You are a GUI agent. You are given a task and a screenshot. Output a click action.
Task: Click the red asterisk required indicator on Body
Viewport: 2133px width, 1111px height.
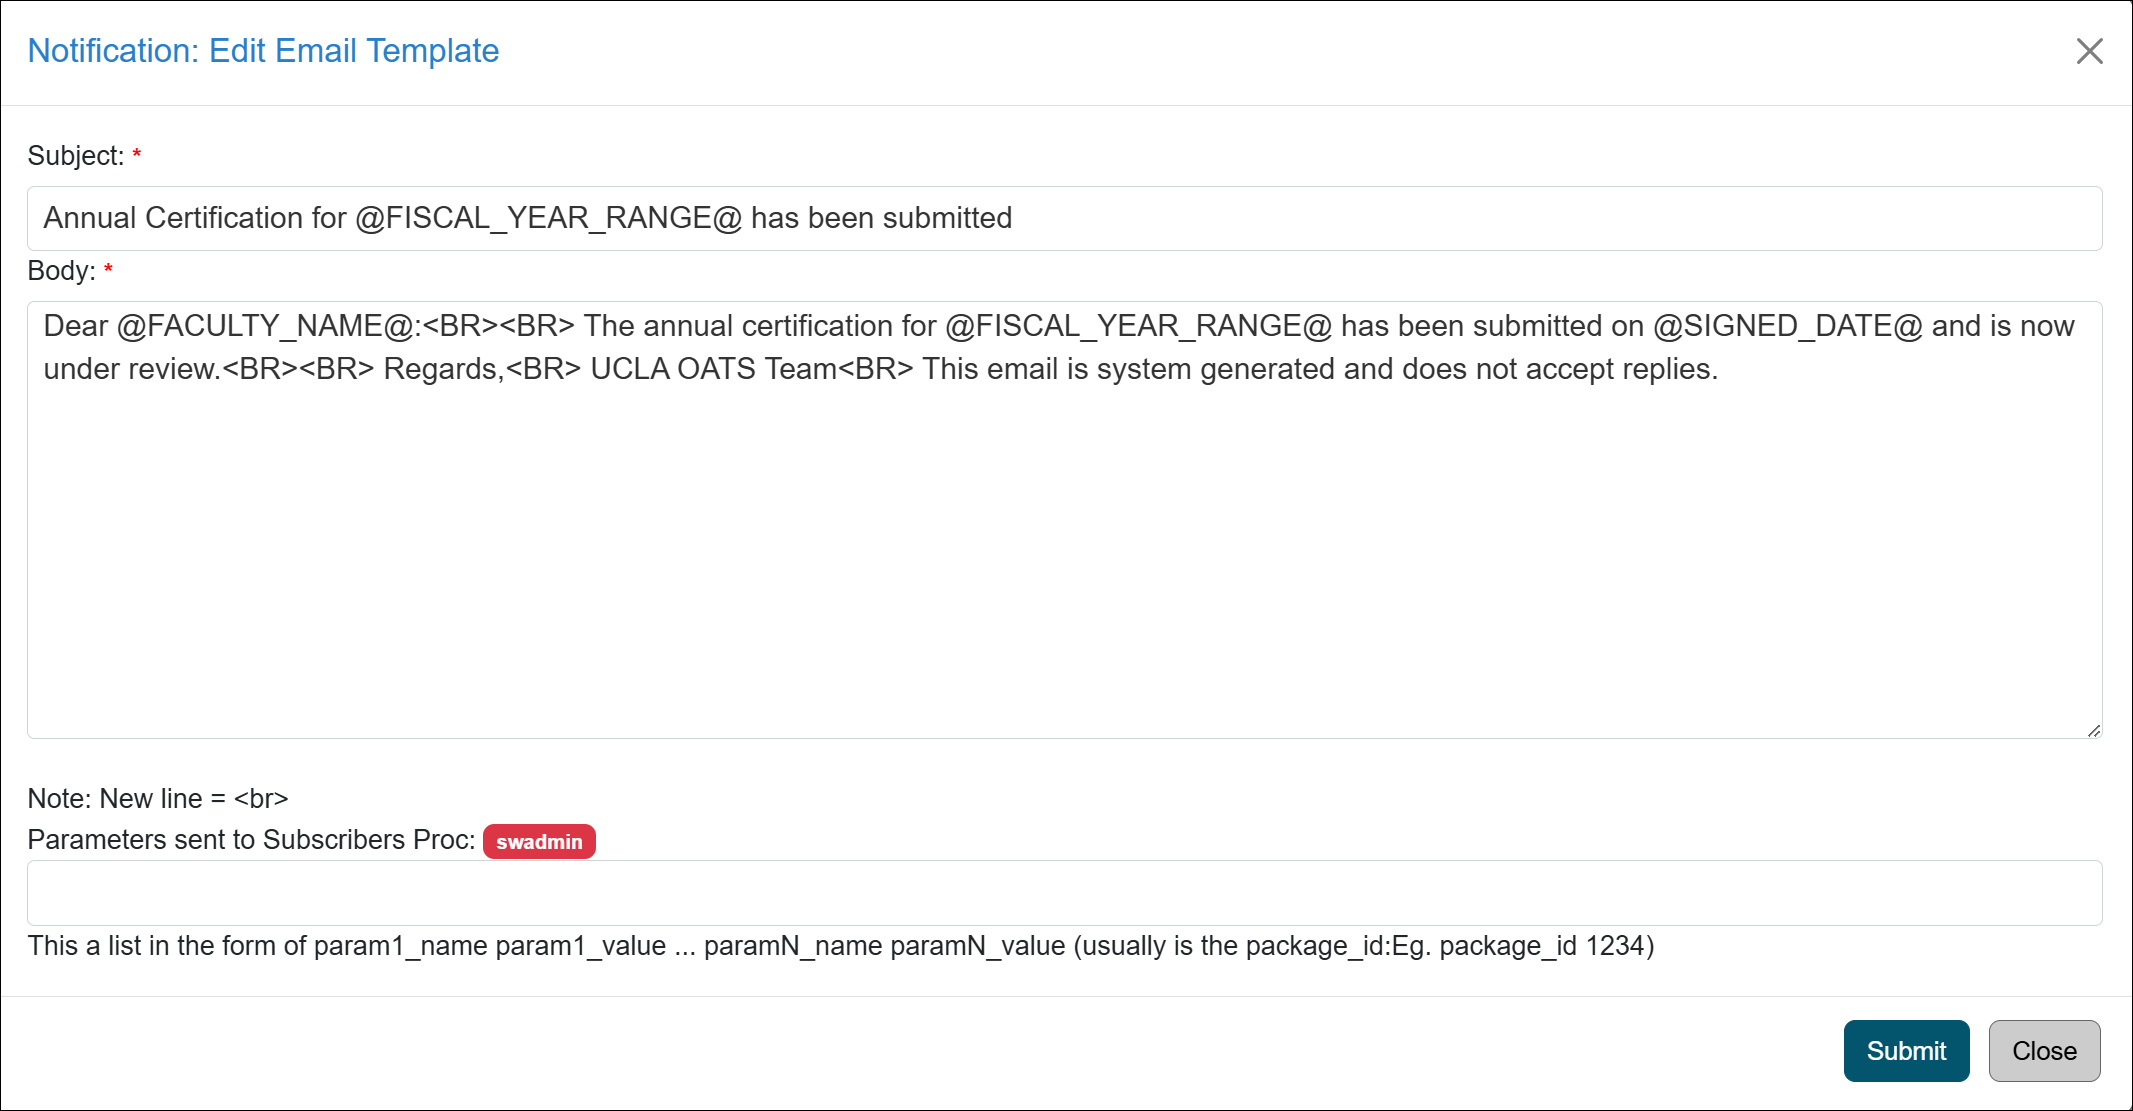(111, 274)
